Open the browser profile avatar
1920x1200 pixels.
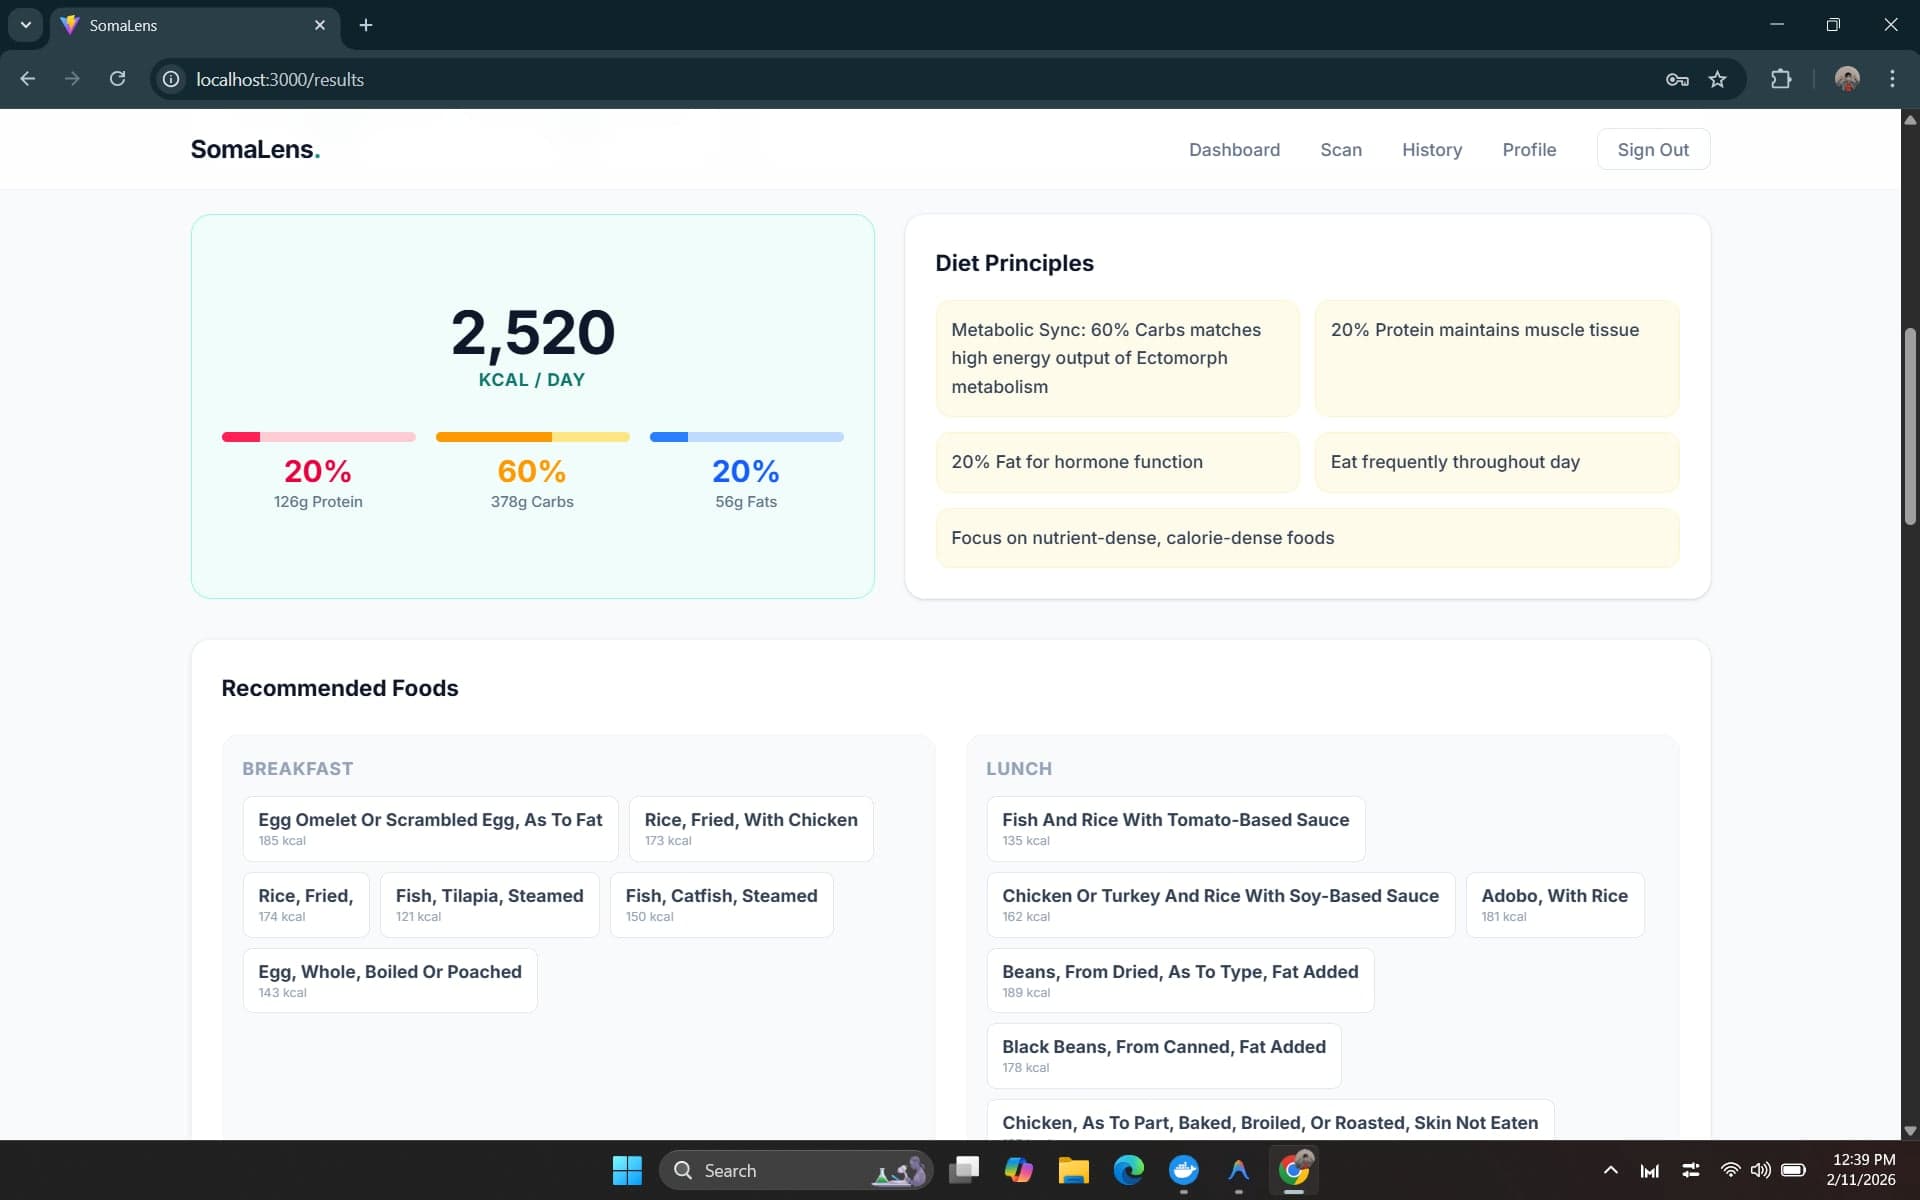point(1847,79)
